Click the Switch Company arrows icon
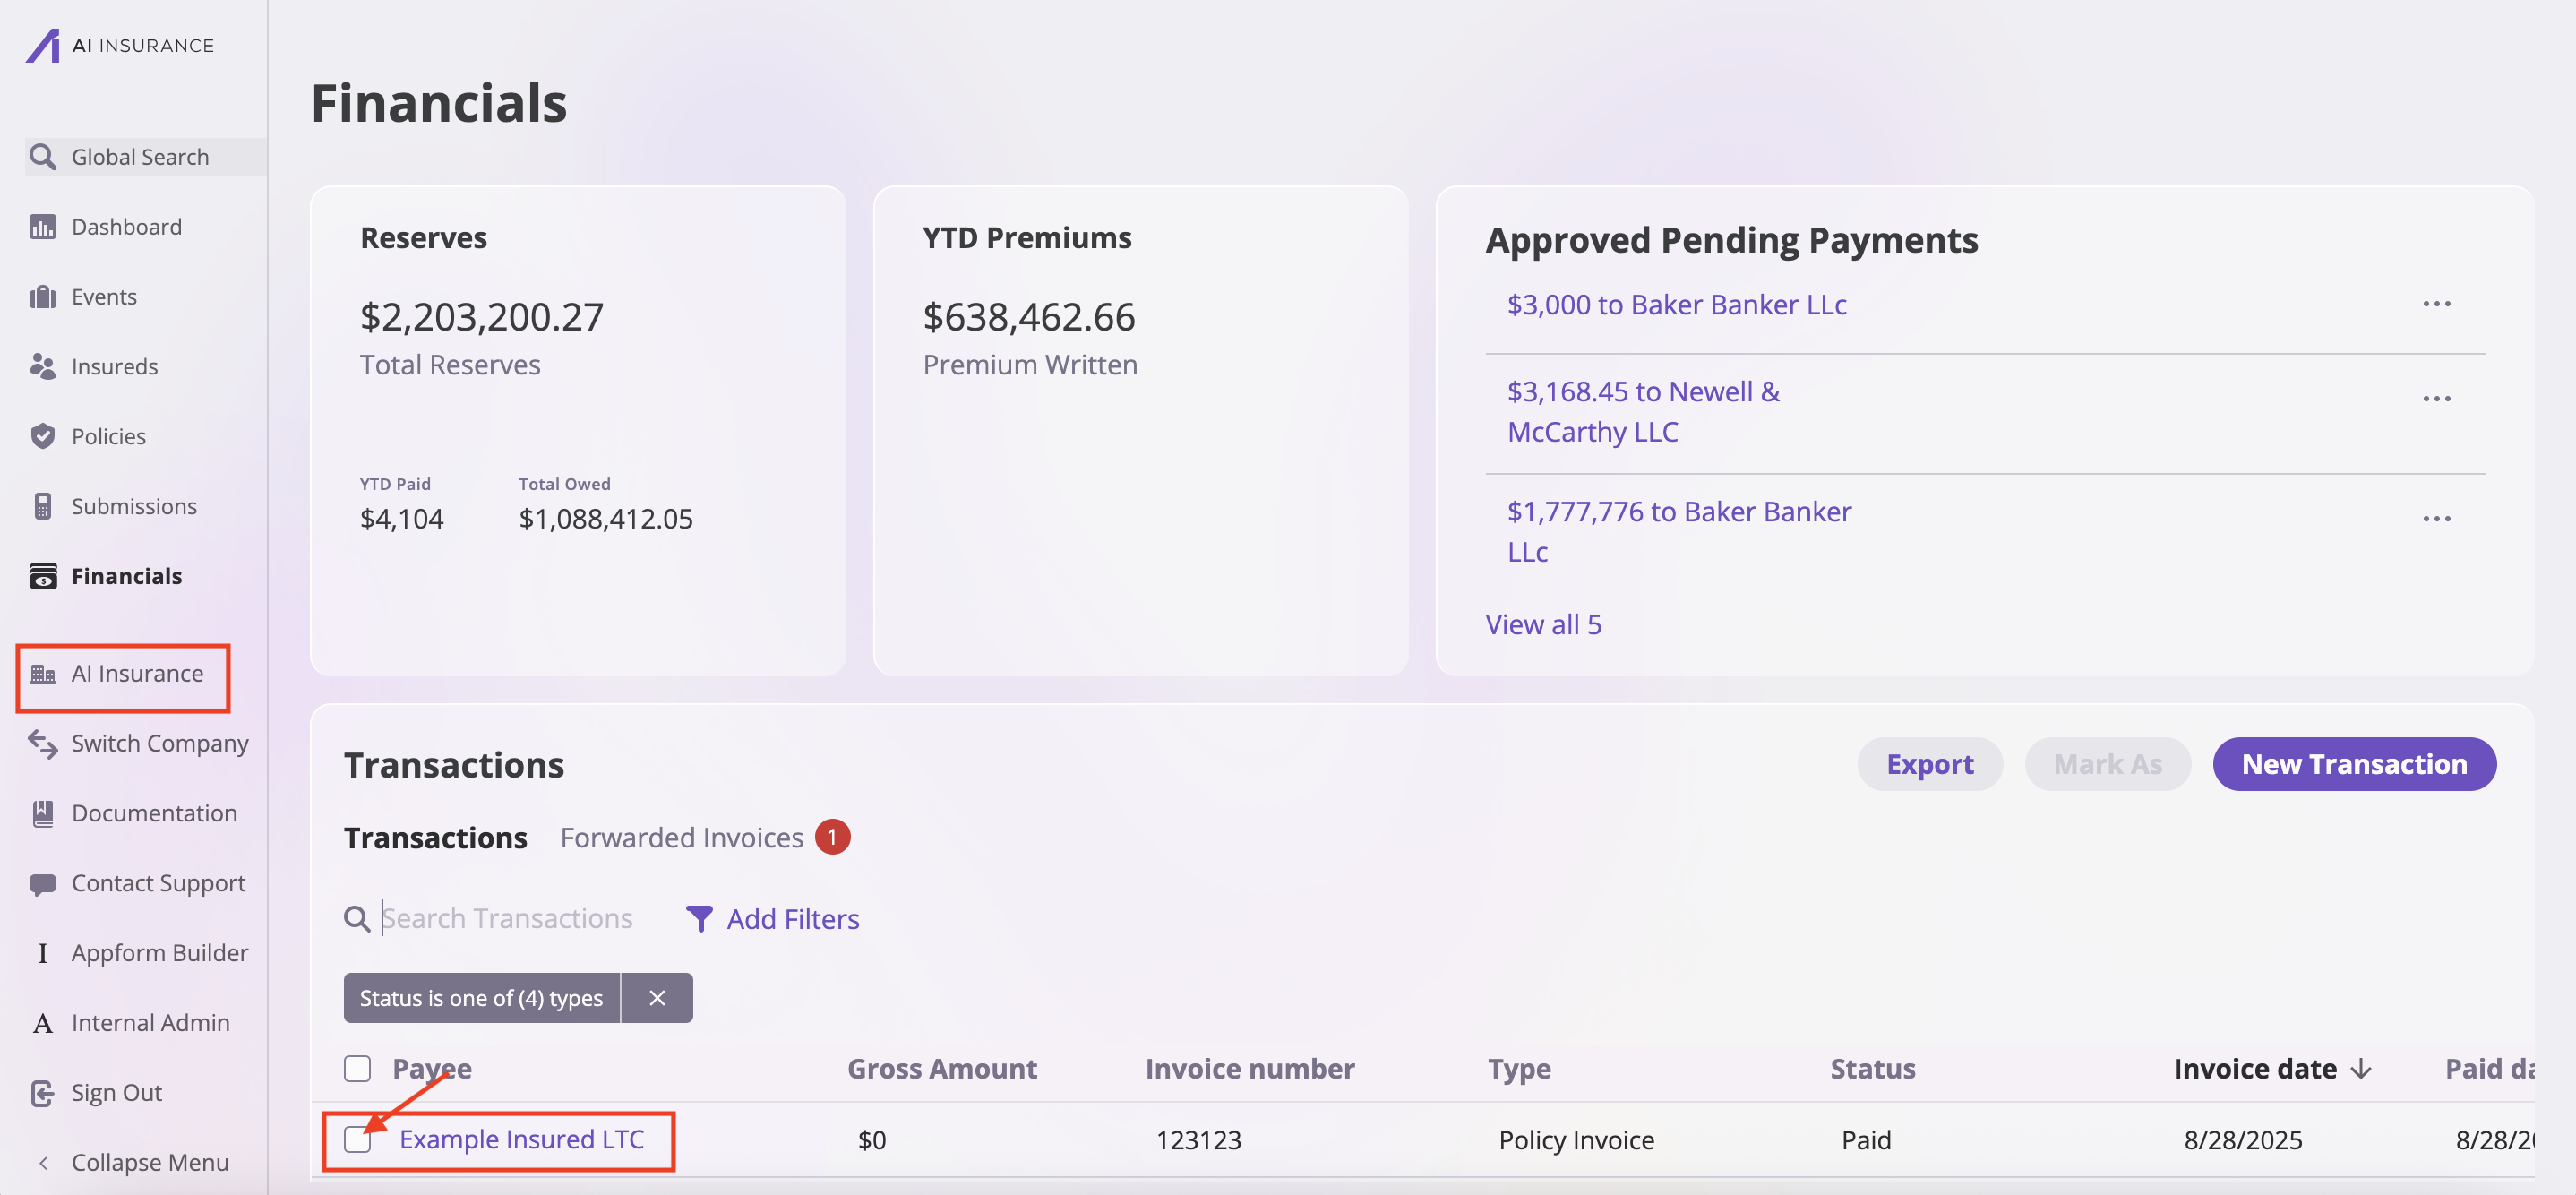The height and width of the screenshot is (1195, 2576). [x=42, y=743]
